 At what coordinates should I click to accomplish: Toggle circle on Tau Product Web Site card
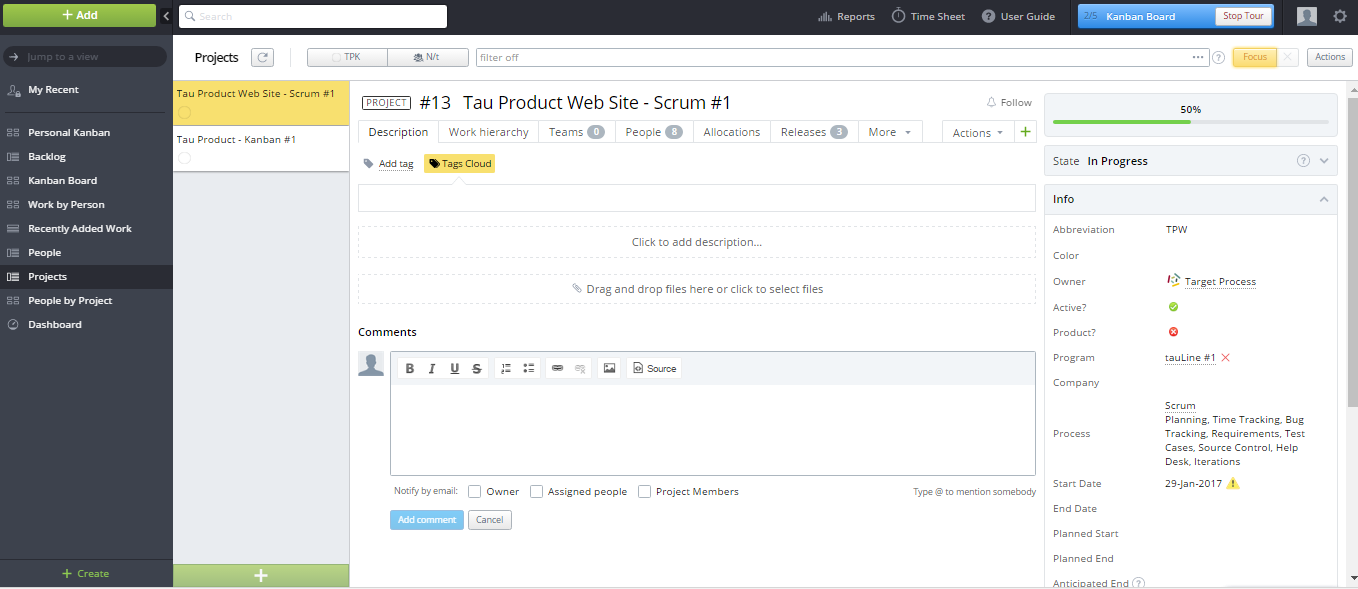[184, 112]
